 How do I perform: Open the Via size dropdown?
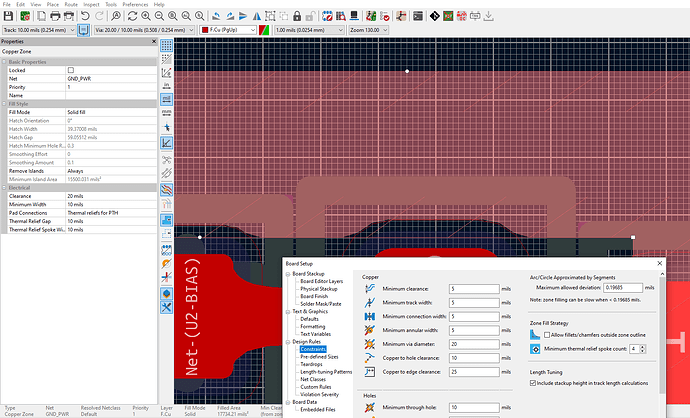(x=144, y=30)
